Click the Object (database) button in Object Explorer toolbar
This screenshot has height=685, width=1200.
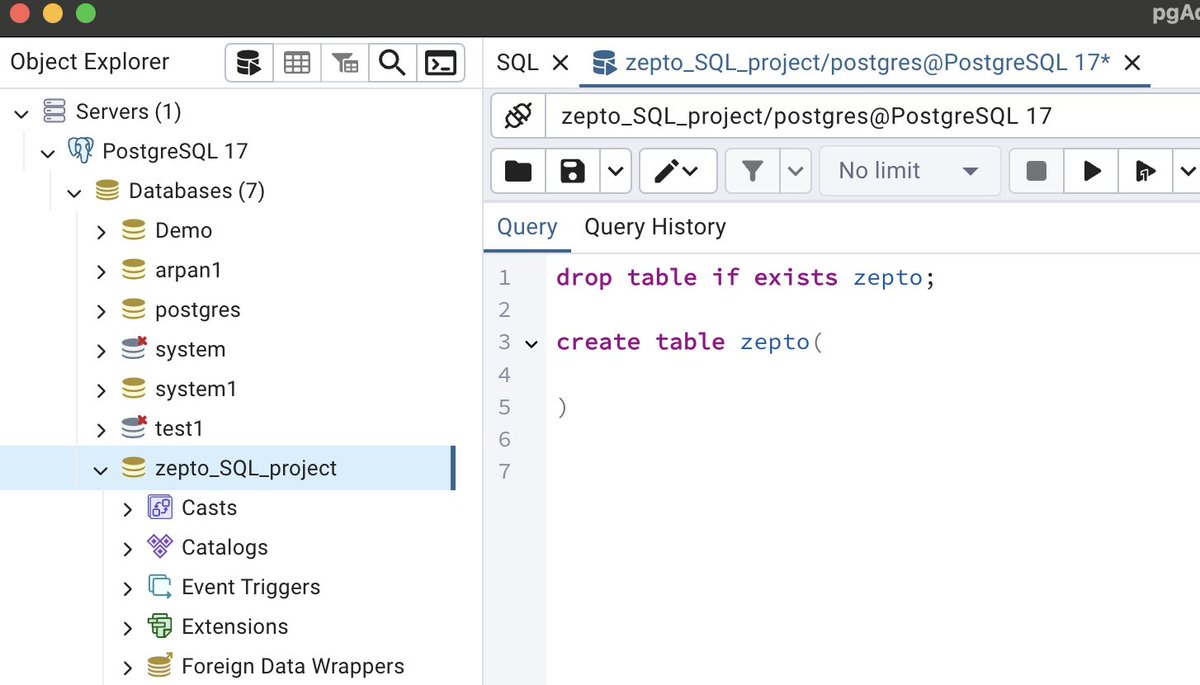248,63
